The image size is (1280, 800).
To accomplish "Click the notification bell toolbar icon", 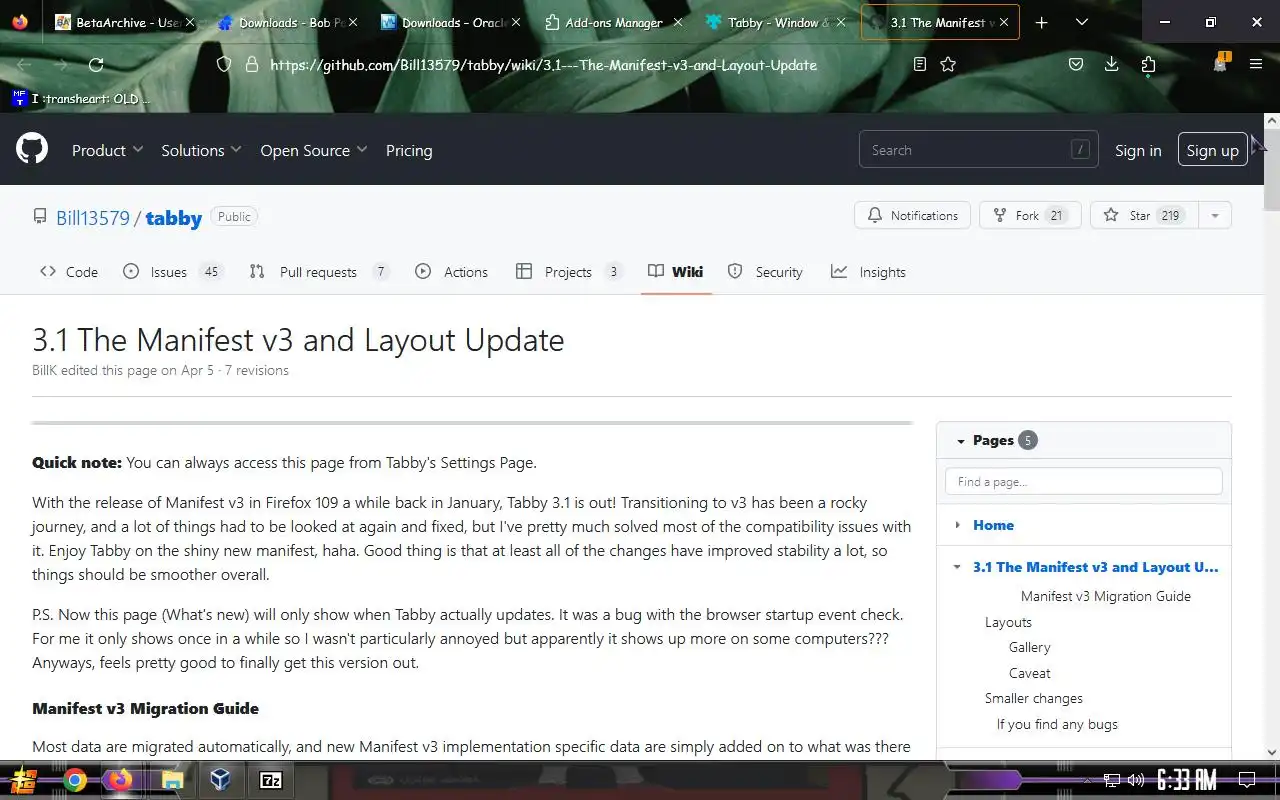I will click(1220, 64).
